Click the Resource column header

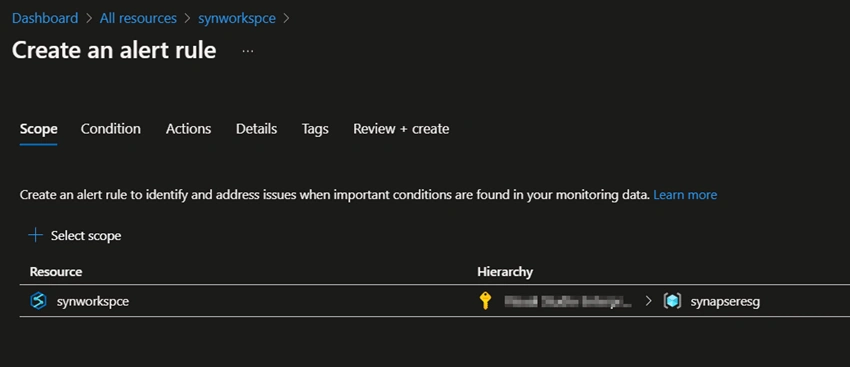coord(56,272)
